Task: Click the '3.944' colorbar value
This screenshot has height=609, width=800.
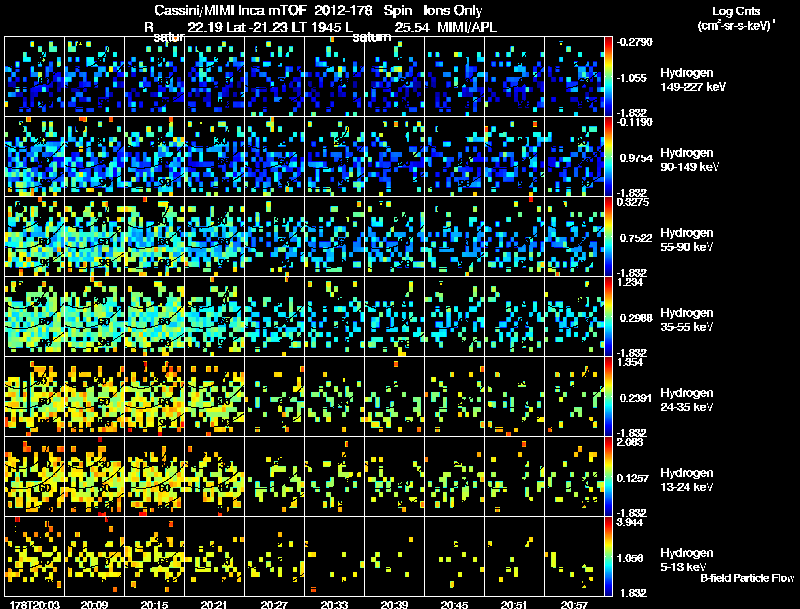Action: point(630,522)
